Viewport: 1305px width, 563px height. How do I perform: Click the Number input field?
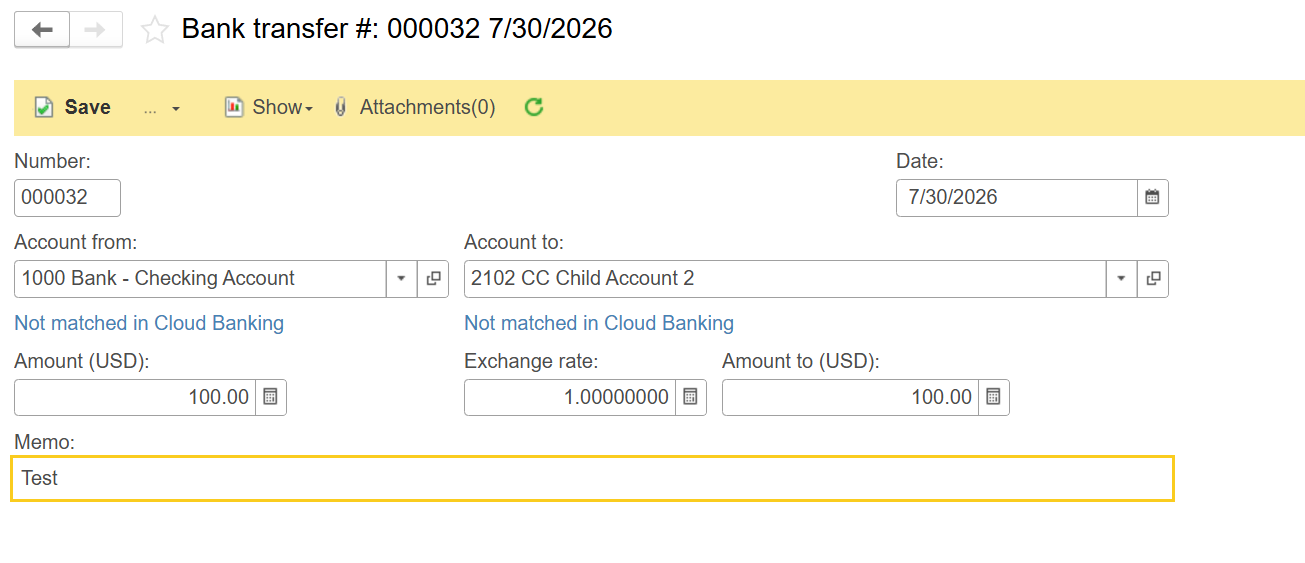click(x=67, y=198)
